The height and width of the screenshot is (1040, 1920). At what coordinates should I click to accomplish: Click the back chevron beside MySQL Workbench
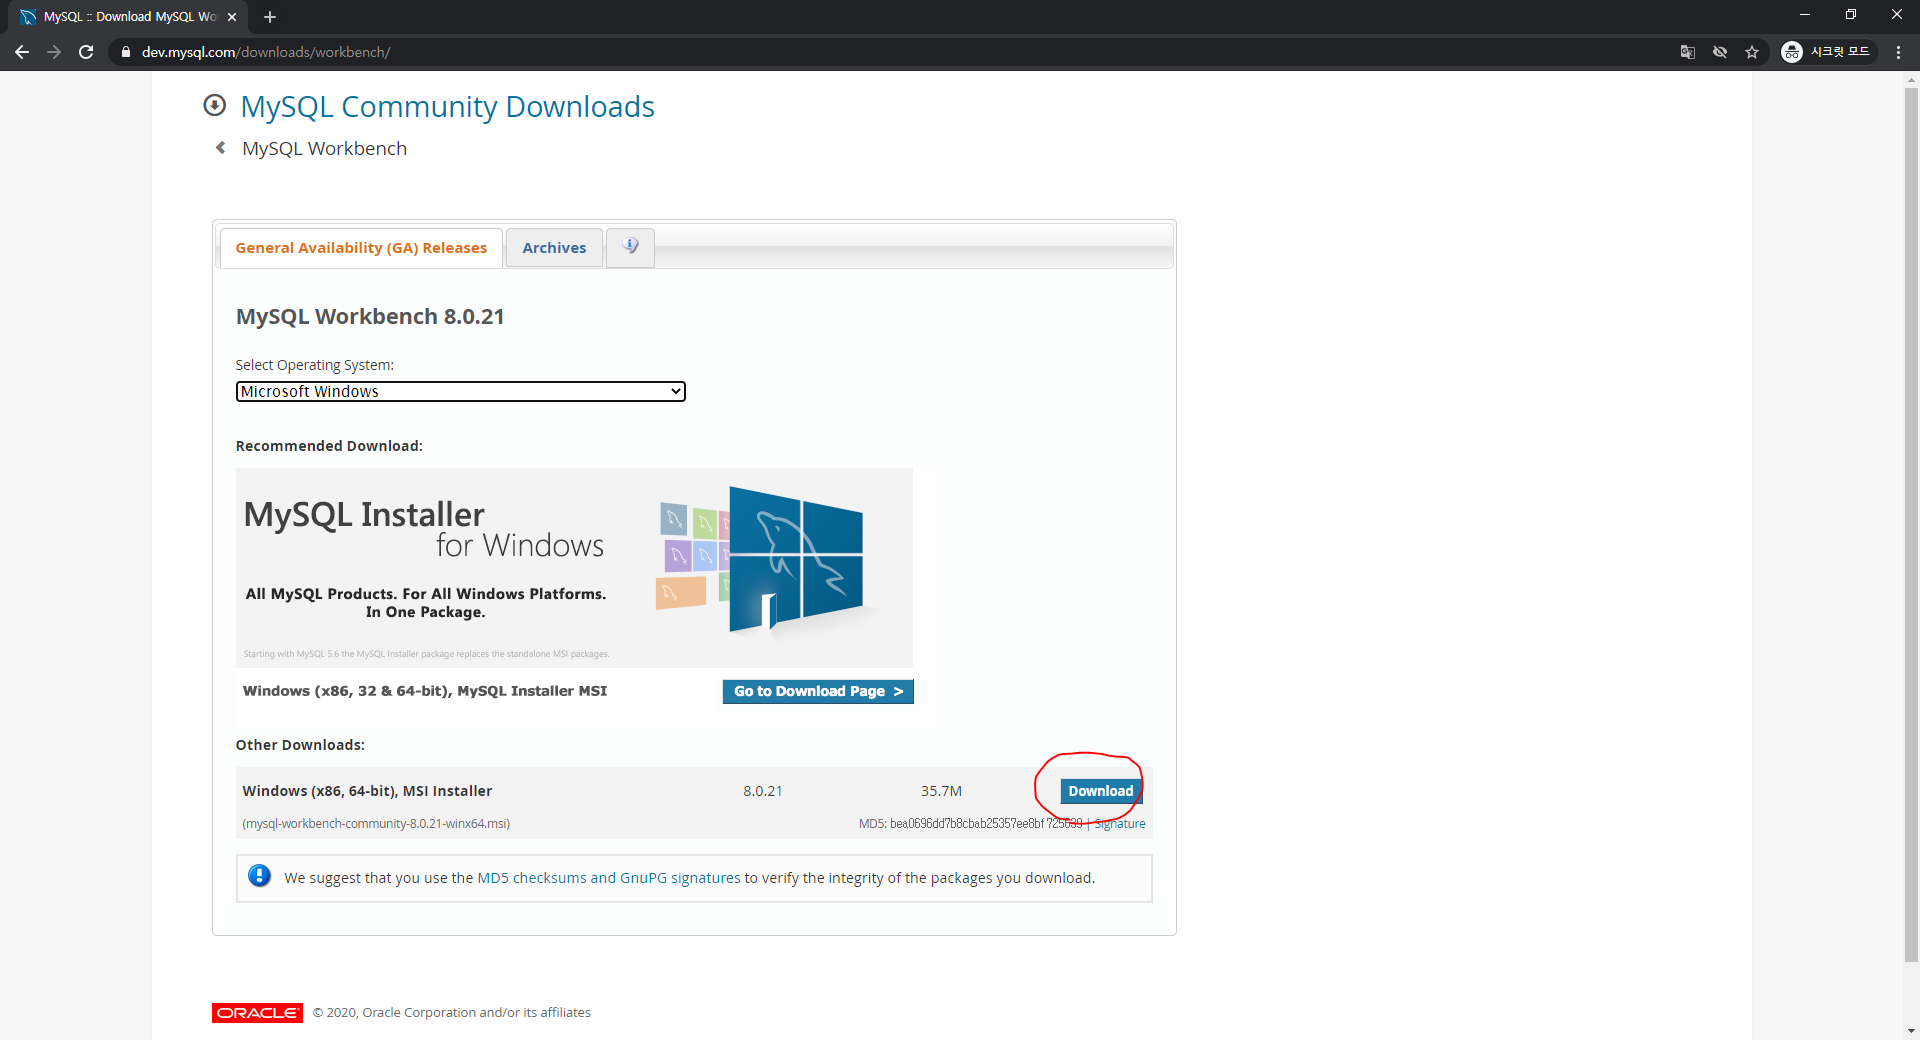pos(221,148)
